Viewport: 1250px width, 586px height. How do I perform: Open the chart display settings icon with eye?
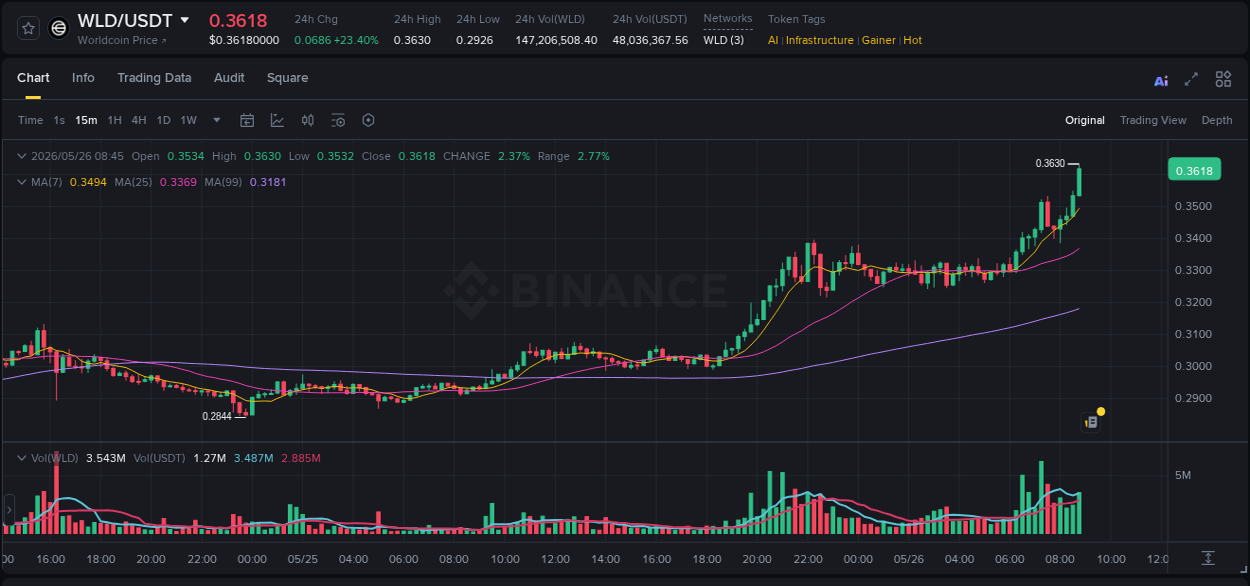pyautogui.click(x=338, y=120)
